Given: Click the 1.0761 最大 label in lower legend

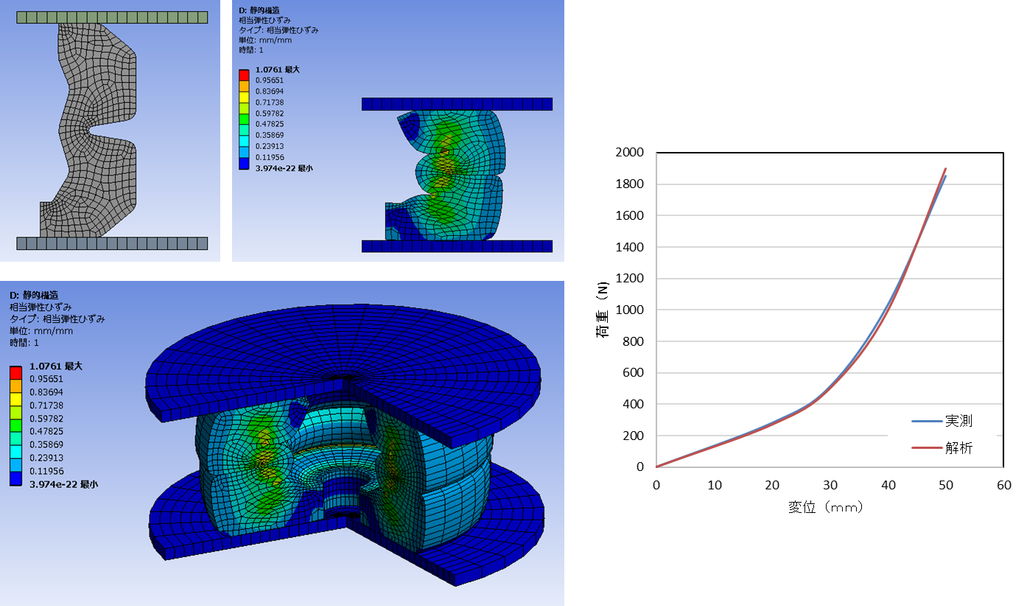Looking at the screenshot, I should click(x=56, y=366).
